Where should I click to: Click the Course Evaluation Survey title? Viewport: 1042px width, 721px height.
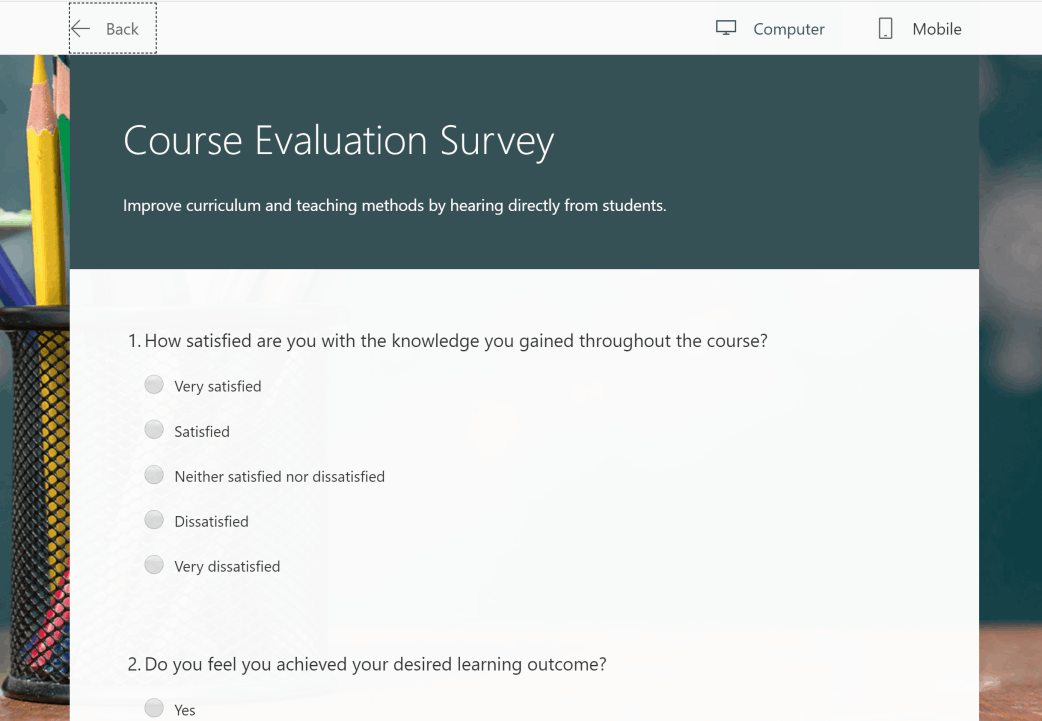(x=338, y=140)
